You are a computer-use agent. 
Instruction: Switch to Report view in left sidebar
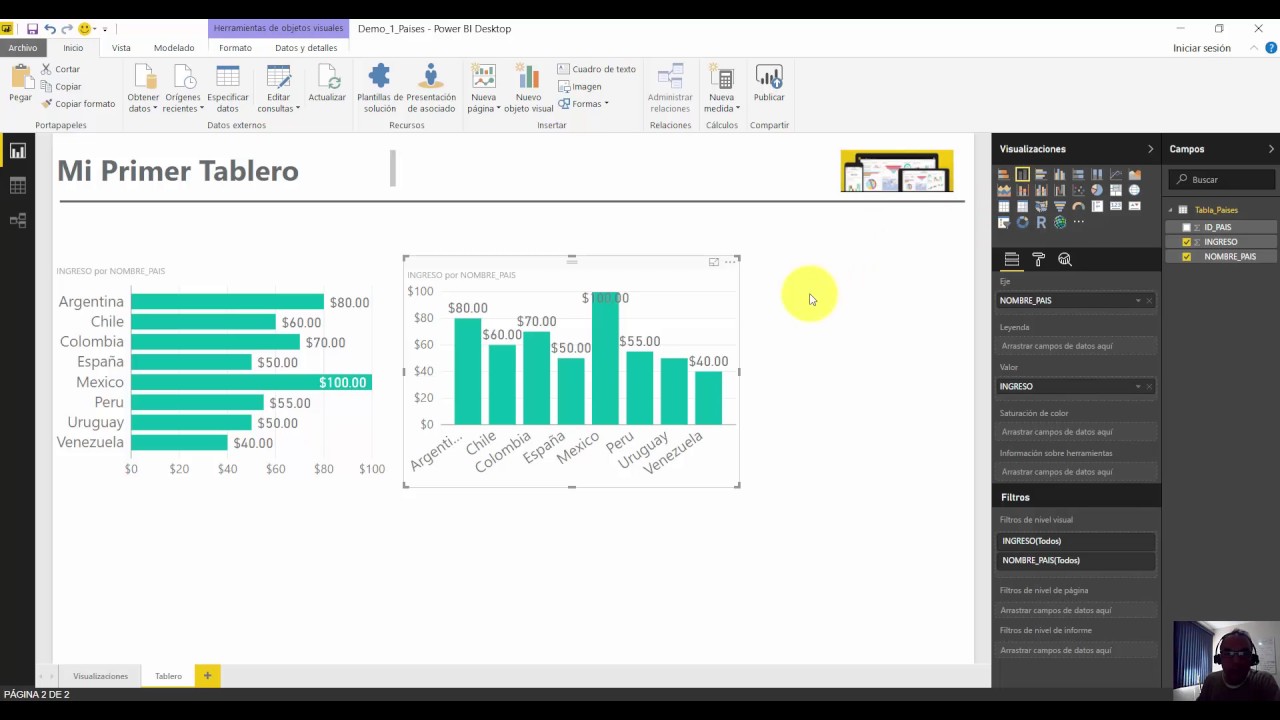click(17, 151)
